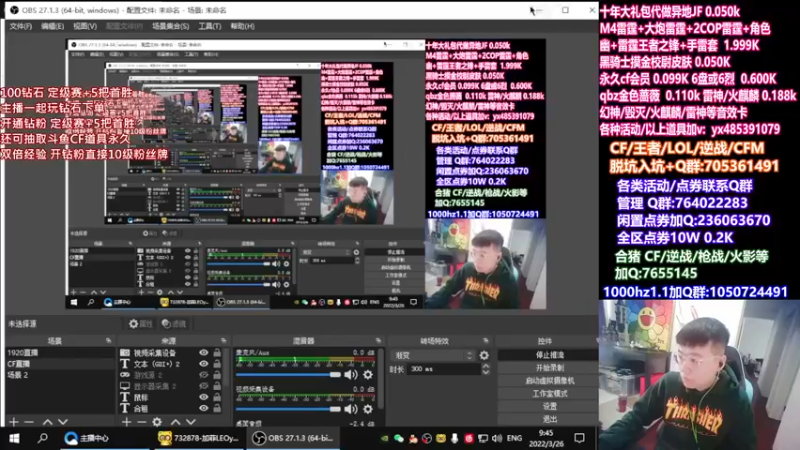Increase transition duration with up arrow
800x450 pixels.
point(486,366)
